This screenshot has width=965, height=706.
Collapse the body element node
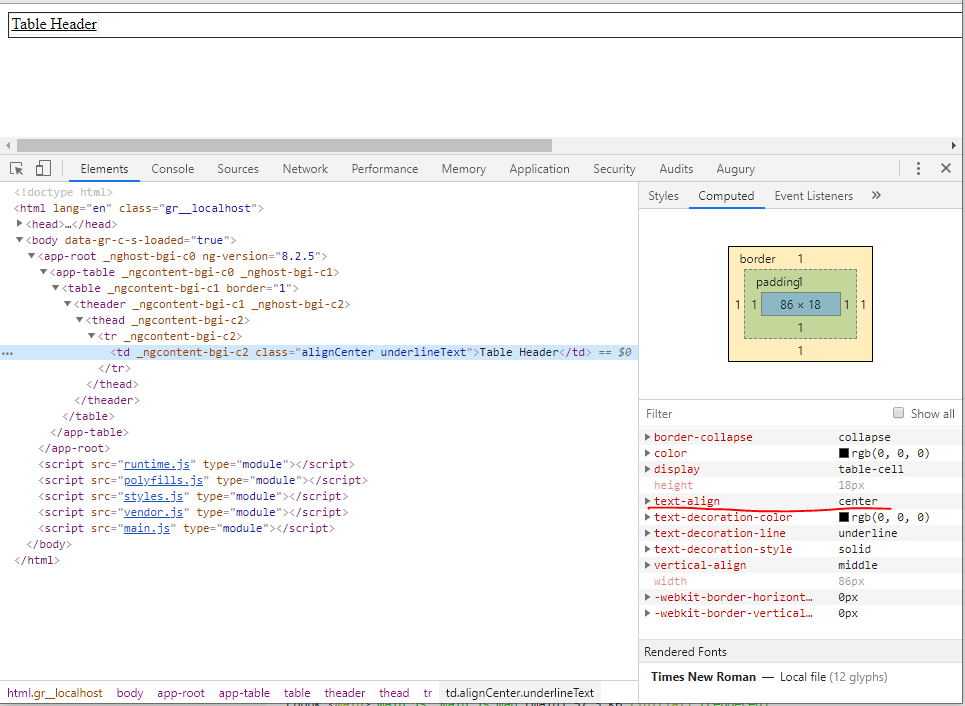coord(20,239)
